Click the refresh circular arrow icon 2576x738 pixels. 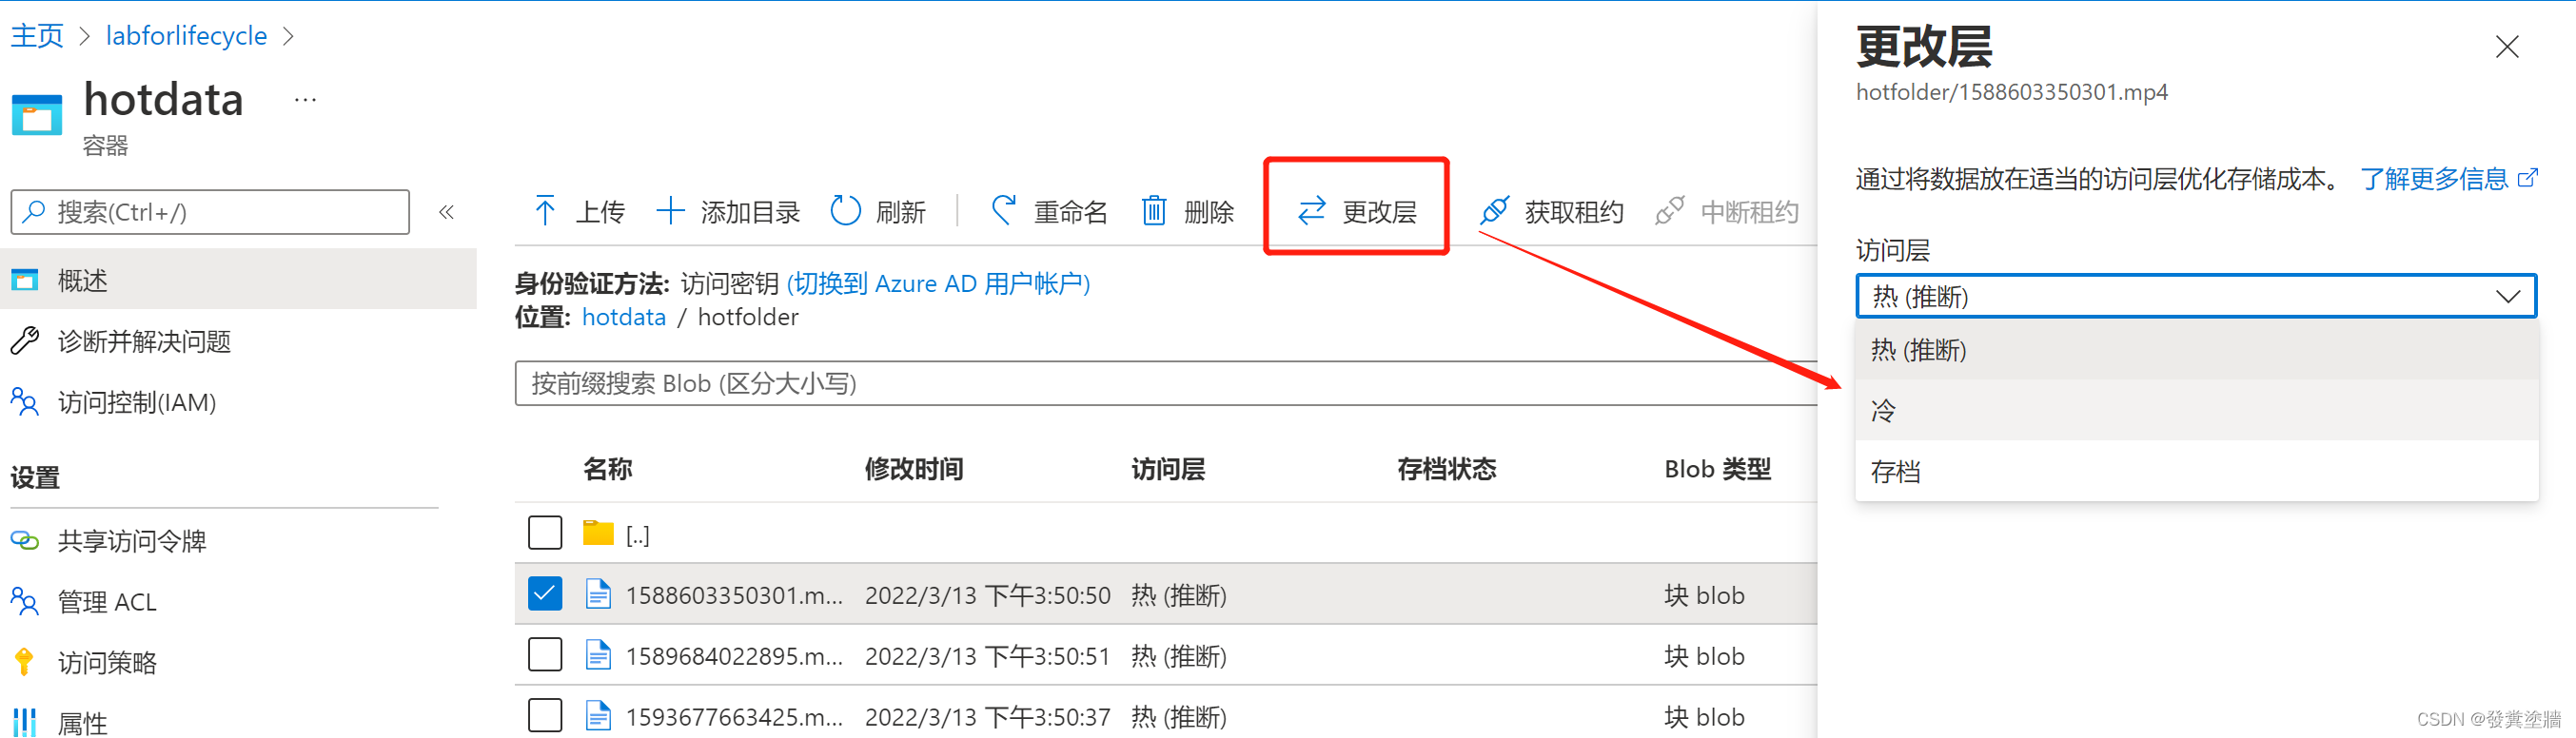point(845,211)
